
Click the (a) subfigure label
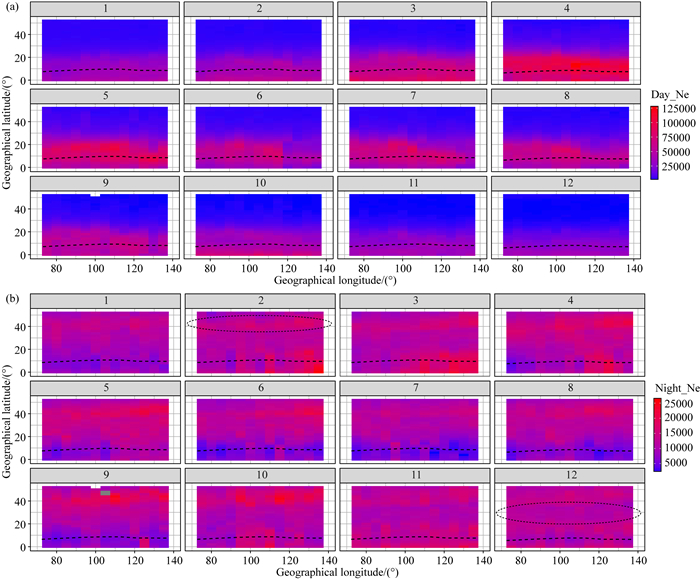click(x=11, y=8)
